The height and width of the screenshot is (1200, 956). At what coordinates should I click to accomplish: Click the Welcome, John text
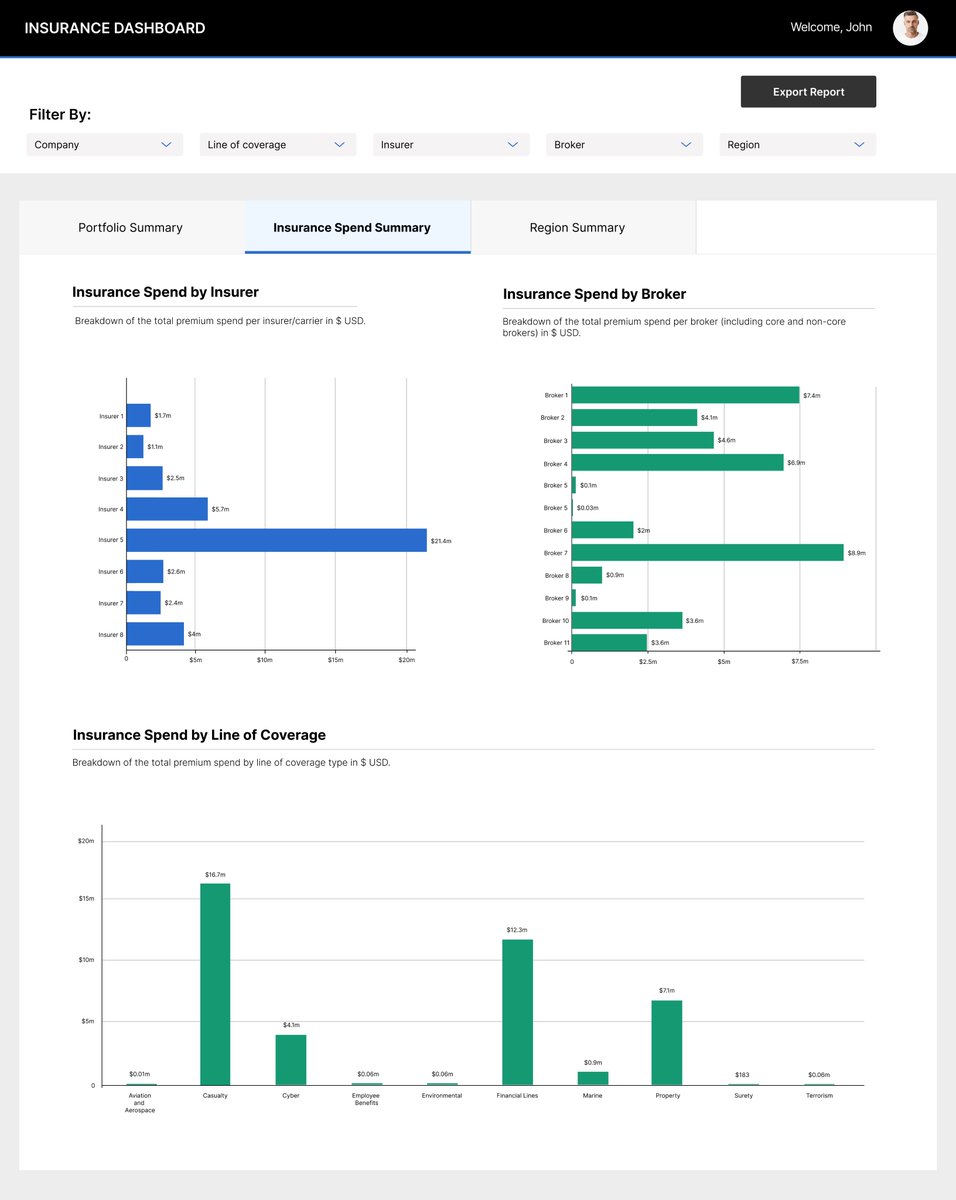[x=831, y=27]
